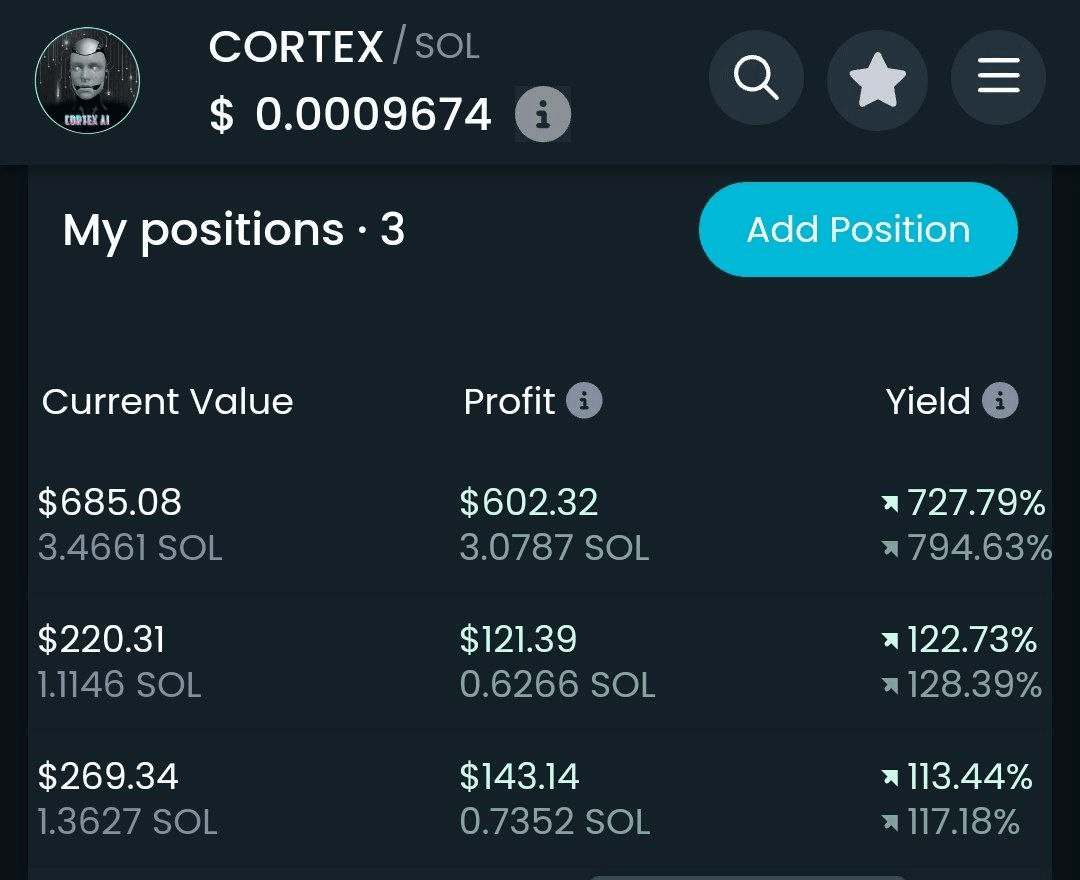Open the $220.31 position row
Image resolution: width=1080 pixels, height=880 pixels.
click(540, 662)
